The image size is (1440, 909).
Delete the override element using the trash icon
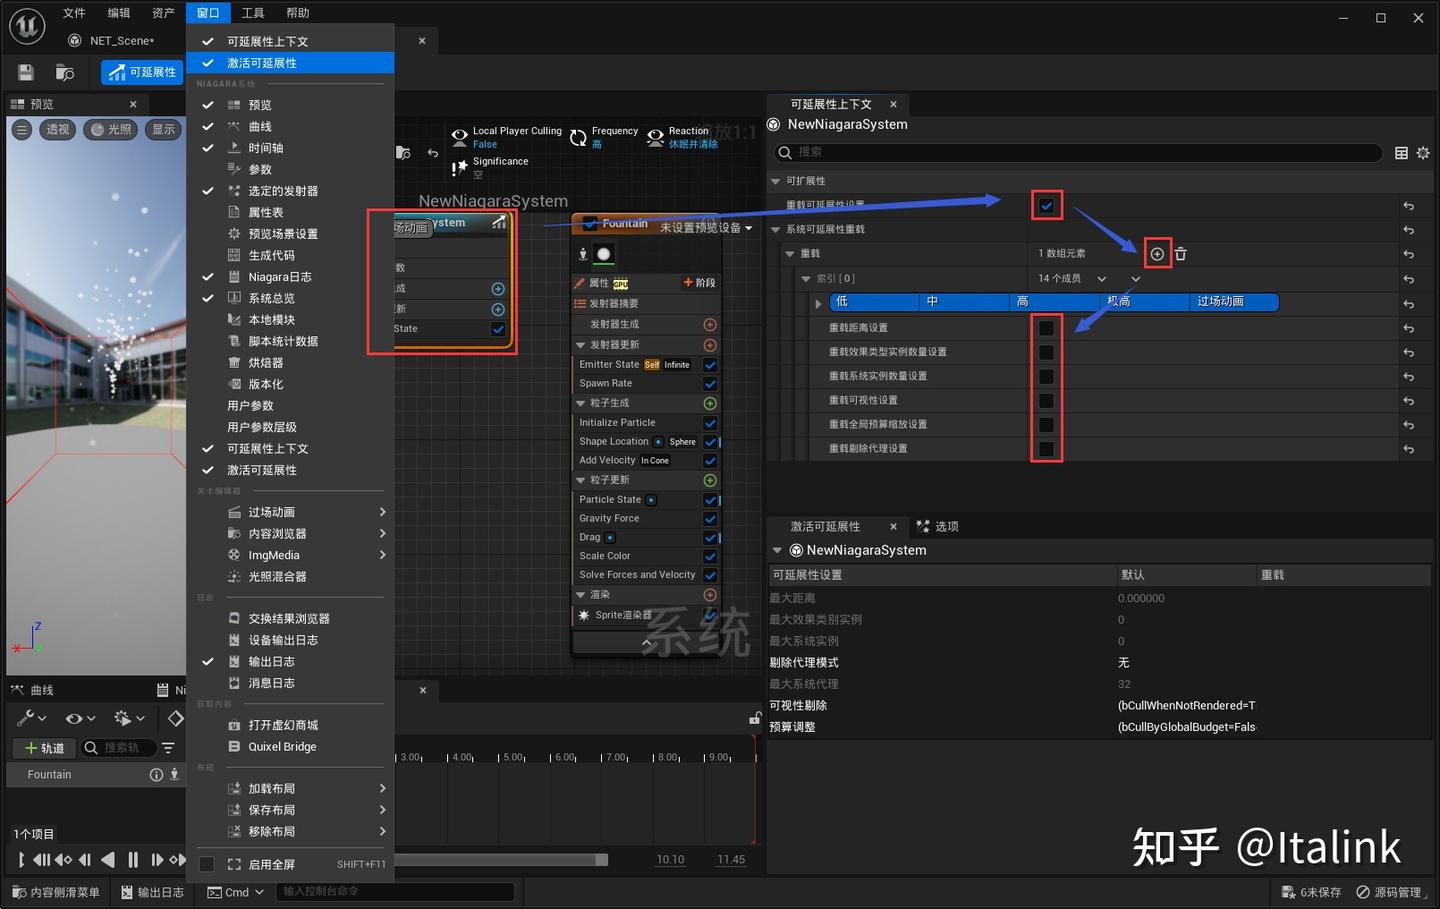point(1180,253)
